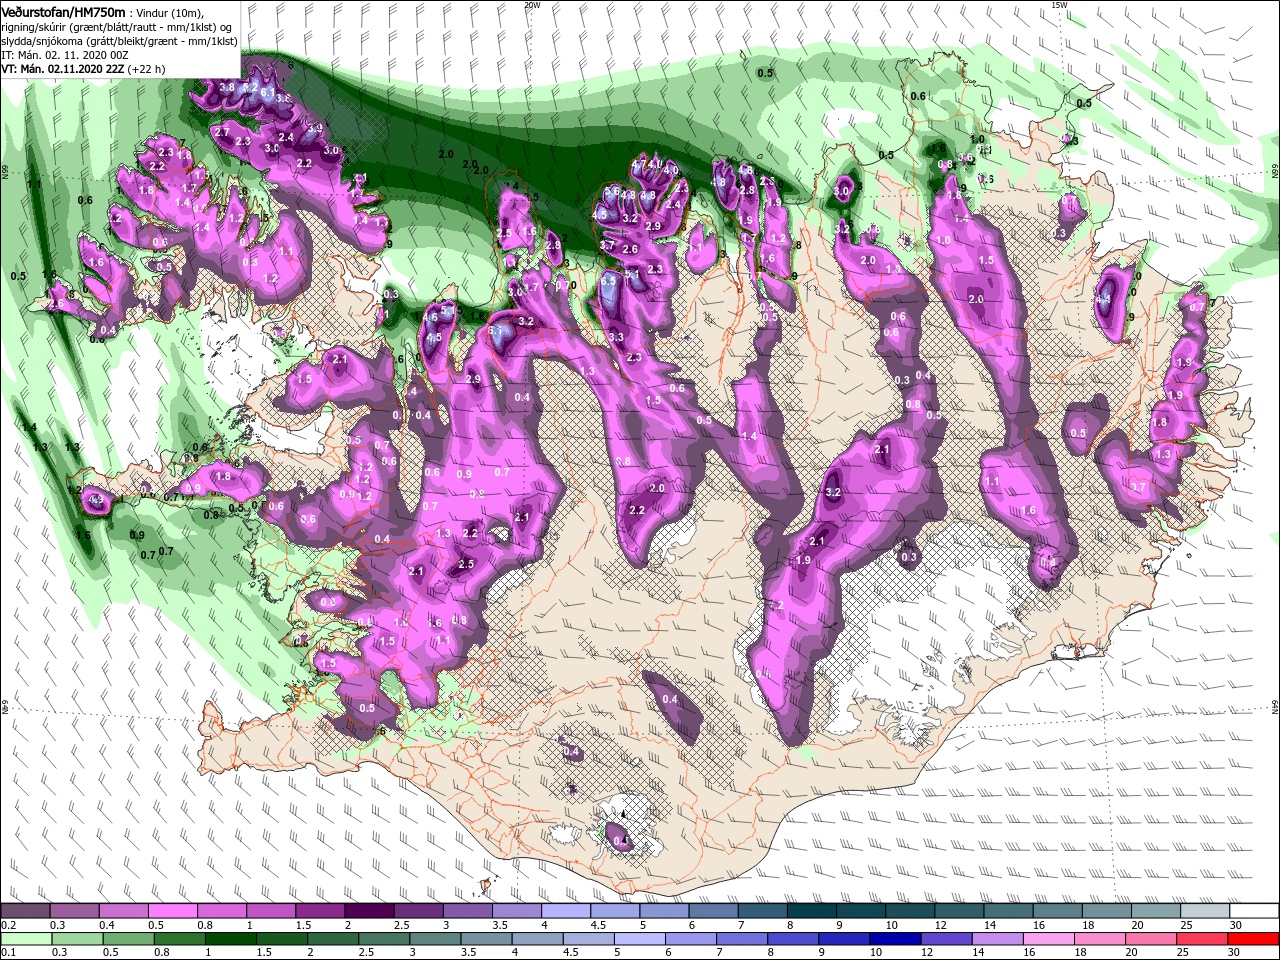Select the pink swatch between 16 and 18, lower row
Viewport: 1280px width, 960px height.
[1049, 939]
